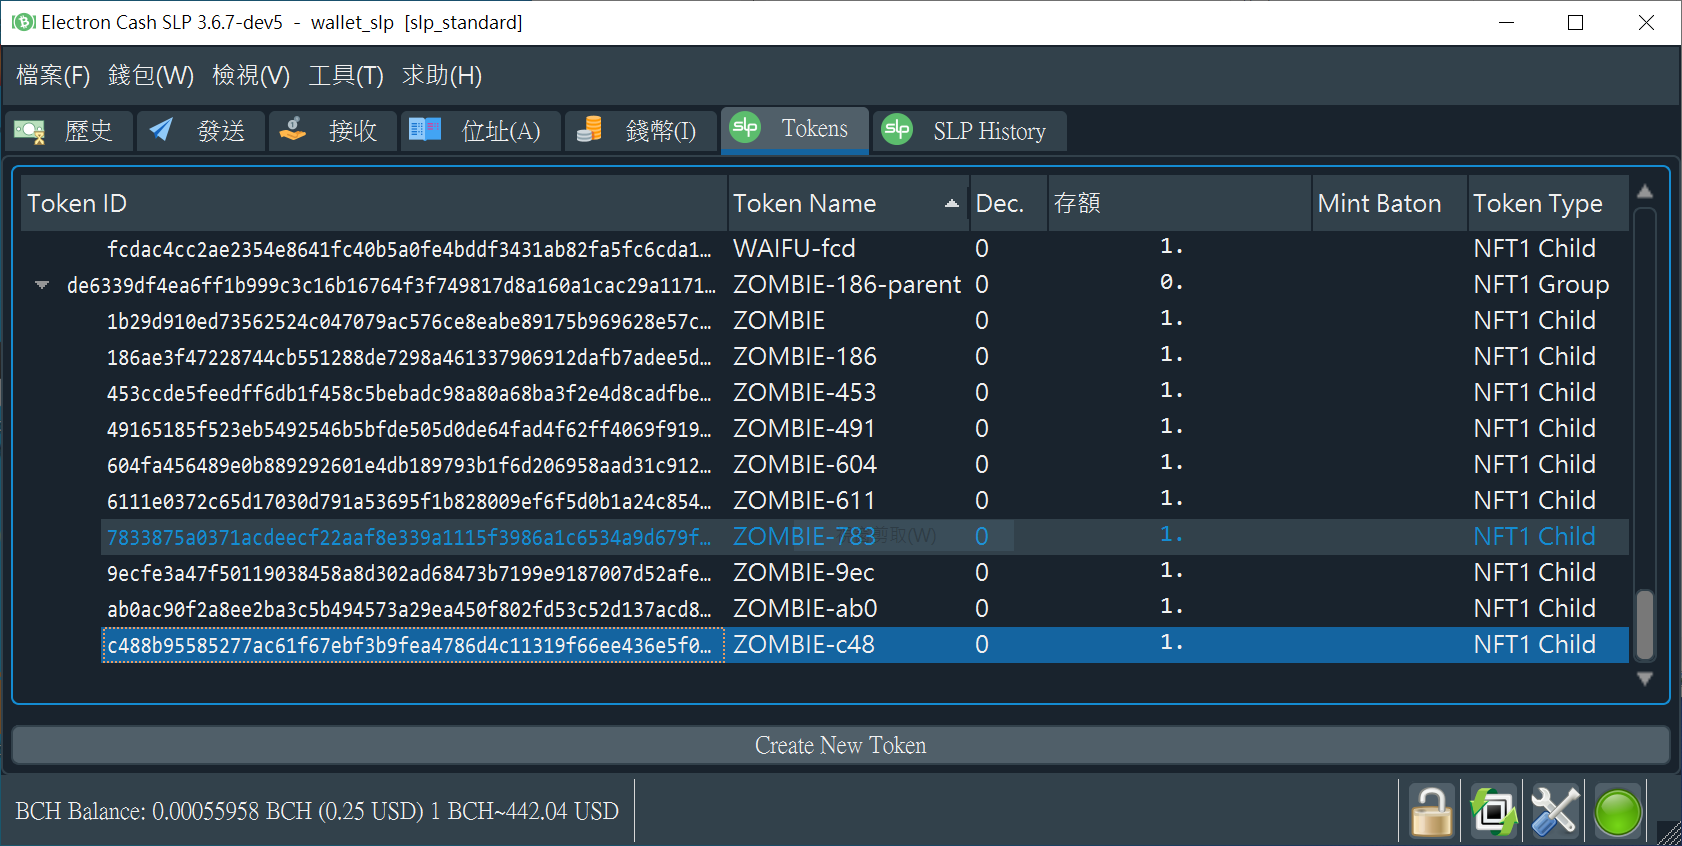This screenshot has width=1682, height=846.
Task: Open the 錢包(W) menu
Action: coord(151,76)
